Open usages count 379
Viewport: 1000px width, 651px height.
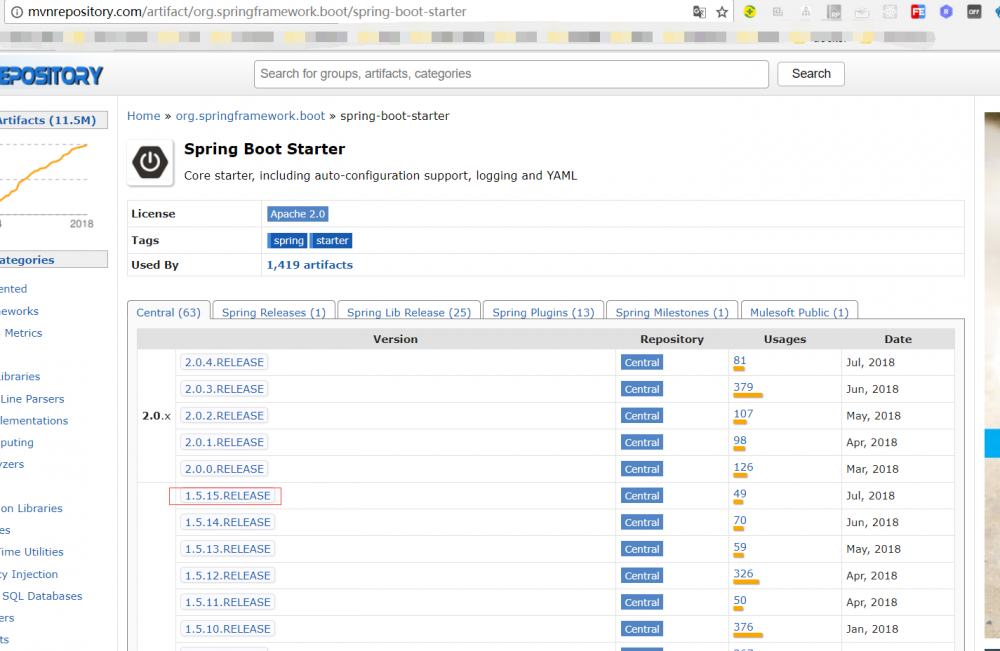pyautogui.click(x=743, y=388)
